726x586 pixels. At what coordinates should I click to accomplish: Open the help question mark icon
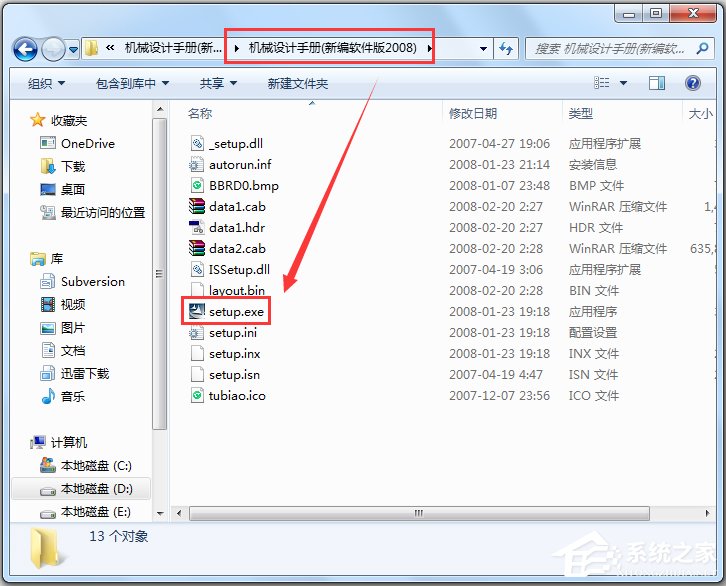pyautogui.click(x=691, y=83)
